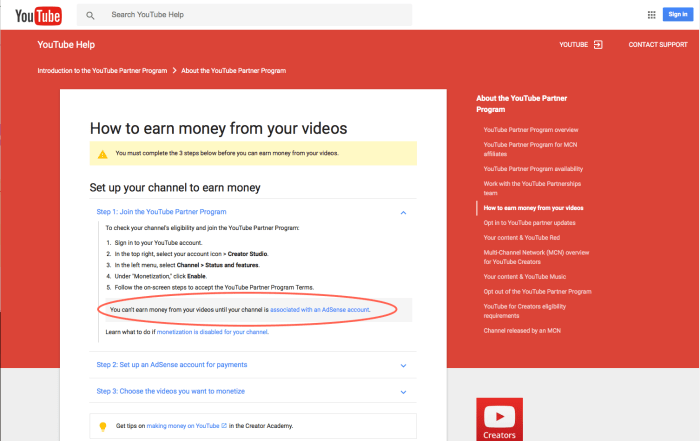
Task: Click the Set up your channel to earn money heading
Action: pyautogui.click(x=175, y=187)
